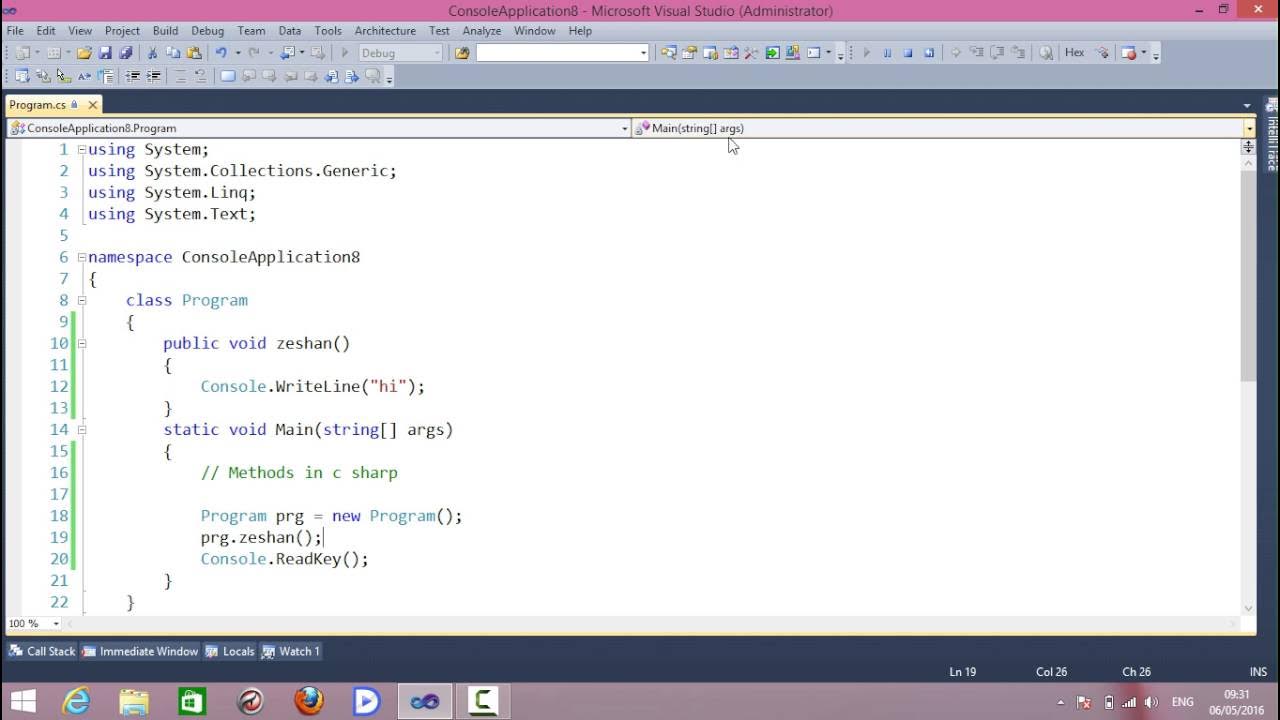Open the Find combo box dropdown arrow
The width and height of the screenshot is (1280, 720).
(x=643, y=53)
